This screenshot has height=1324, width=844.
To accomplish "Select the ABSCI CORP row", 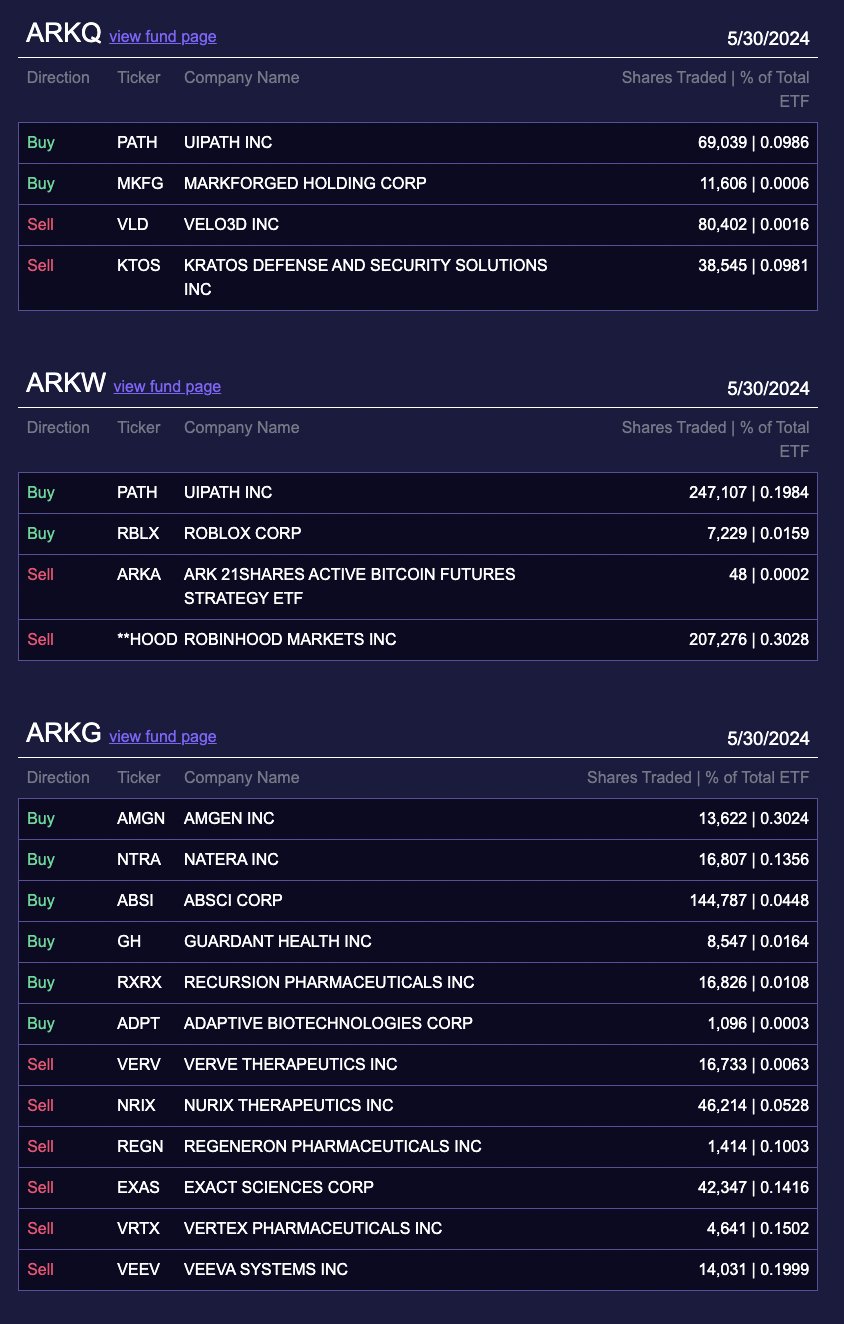I will [x=418, y=901].
